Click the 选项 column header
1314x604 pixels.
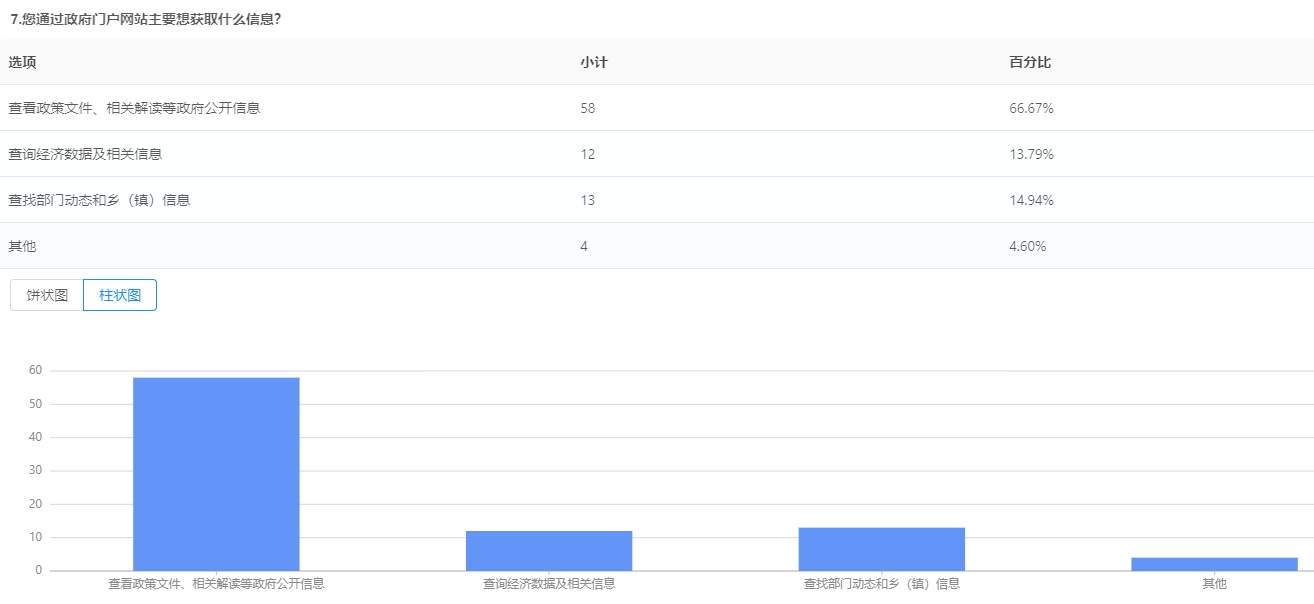click(x=23, y=62)
